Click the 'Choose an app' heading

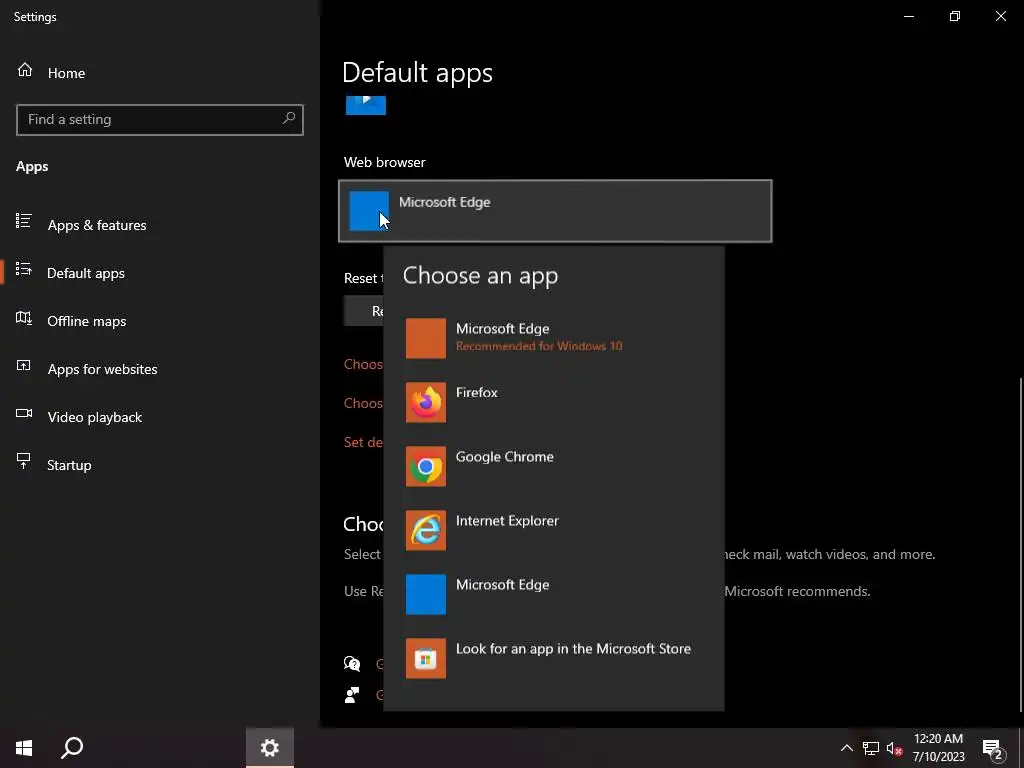click(481, 276)
